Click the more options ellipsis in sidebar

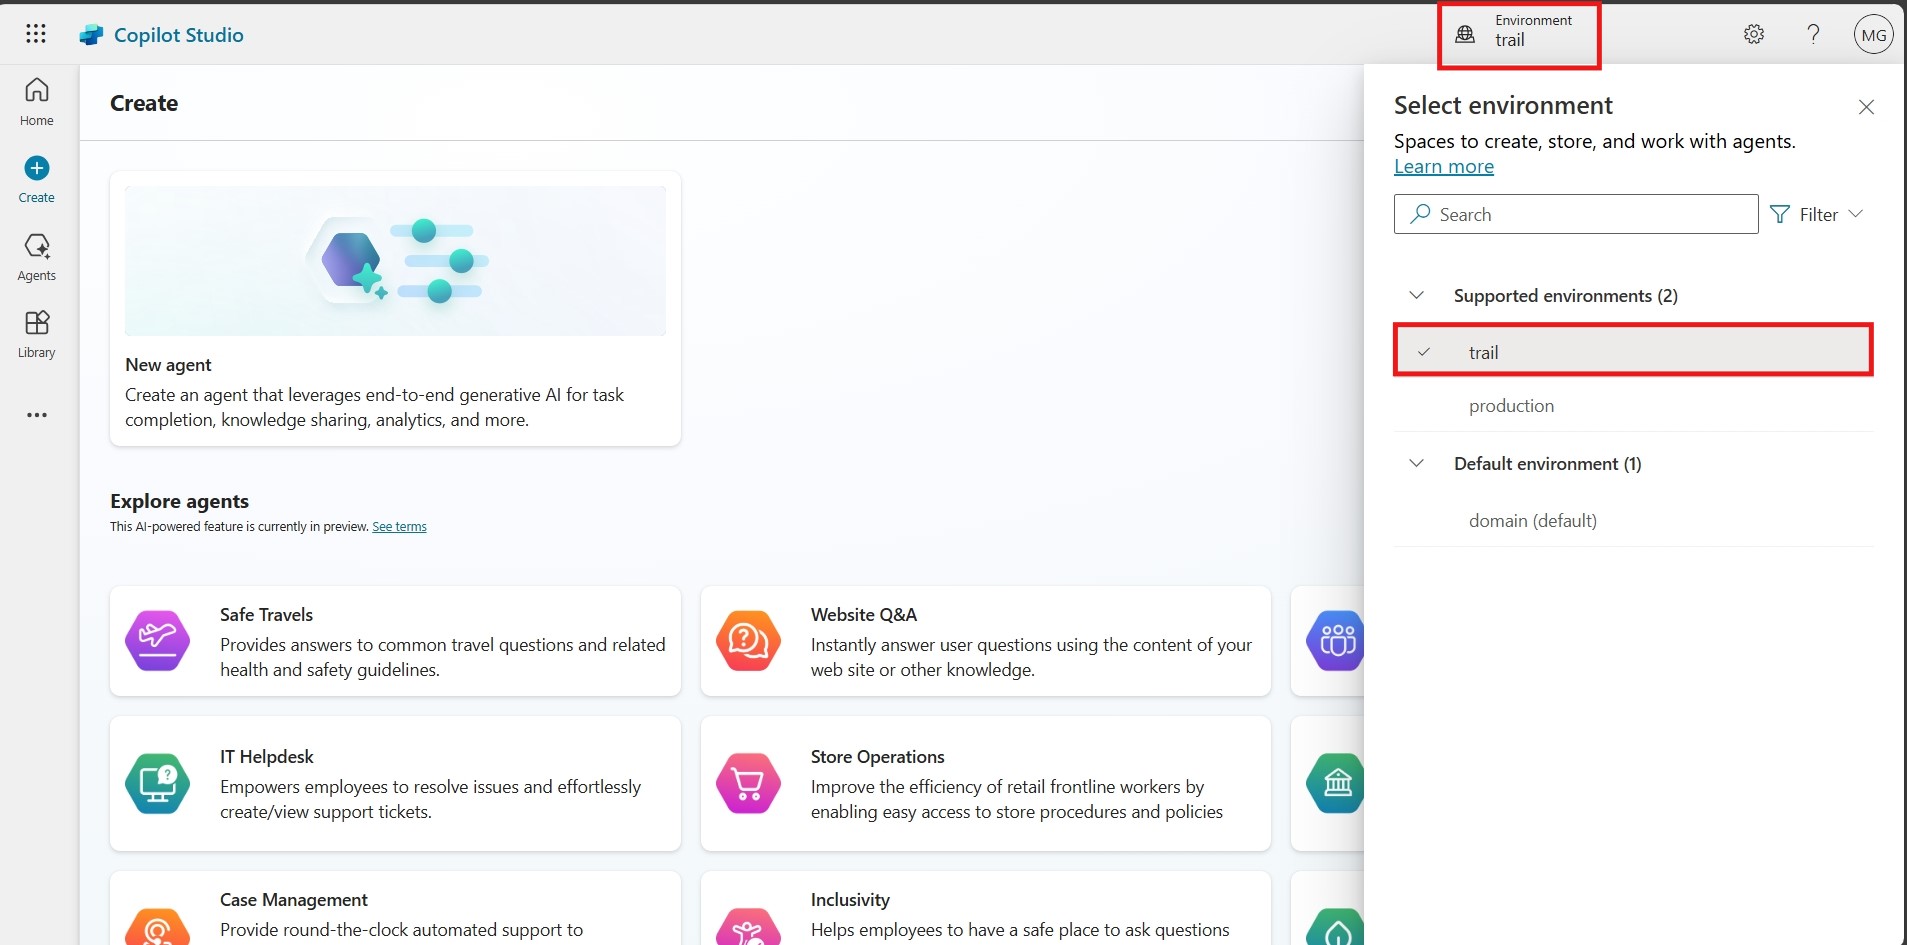[x=37, y=415]
